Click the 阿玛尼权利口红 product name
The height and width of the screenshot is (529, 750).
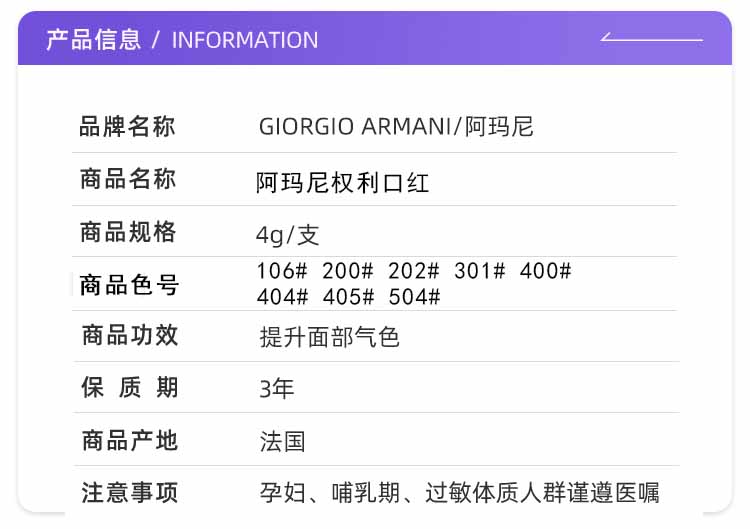pos(343,183)
